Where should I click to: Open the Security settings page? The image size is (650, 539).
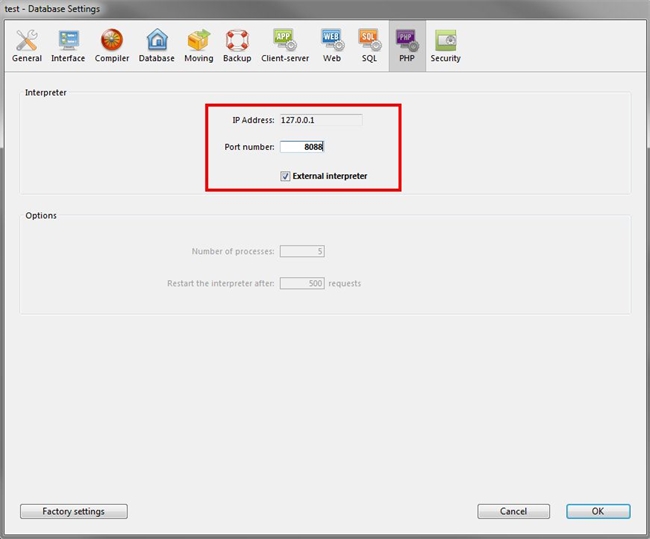pyautogui.click(x=445, y=45)
